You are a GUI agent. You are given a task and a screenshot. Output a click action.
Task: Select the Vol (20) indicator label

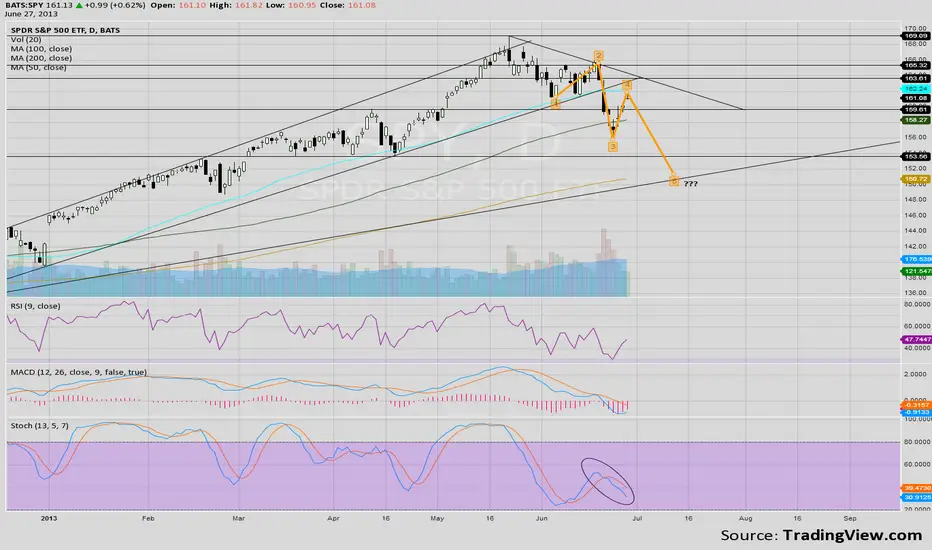27,39
